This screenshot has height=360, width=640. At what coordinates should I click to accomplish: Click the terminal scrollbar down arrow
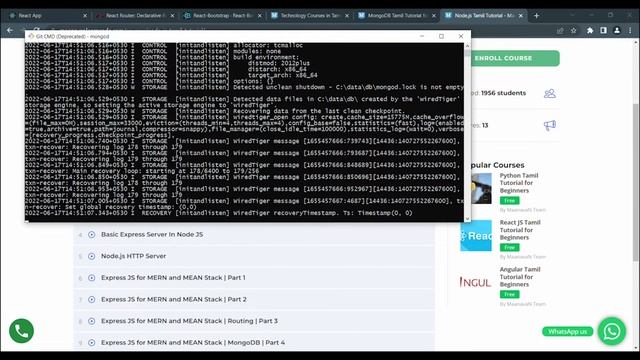467,218
